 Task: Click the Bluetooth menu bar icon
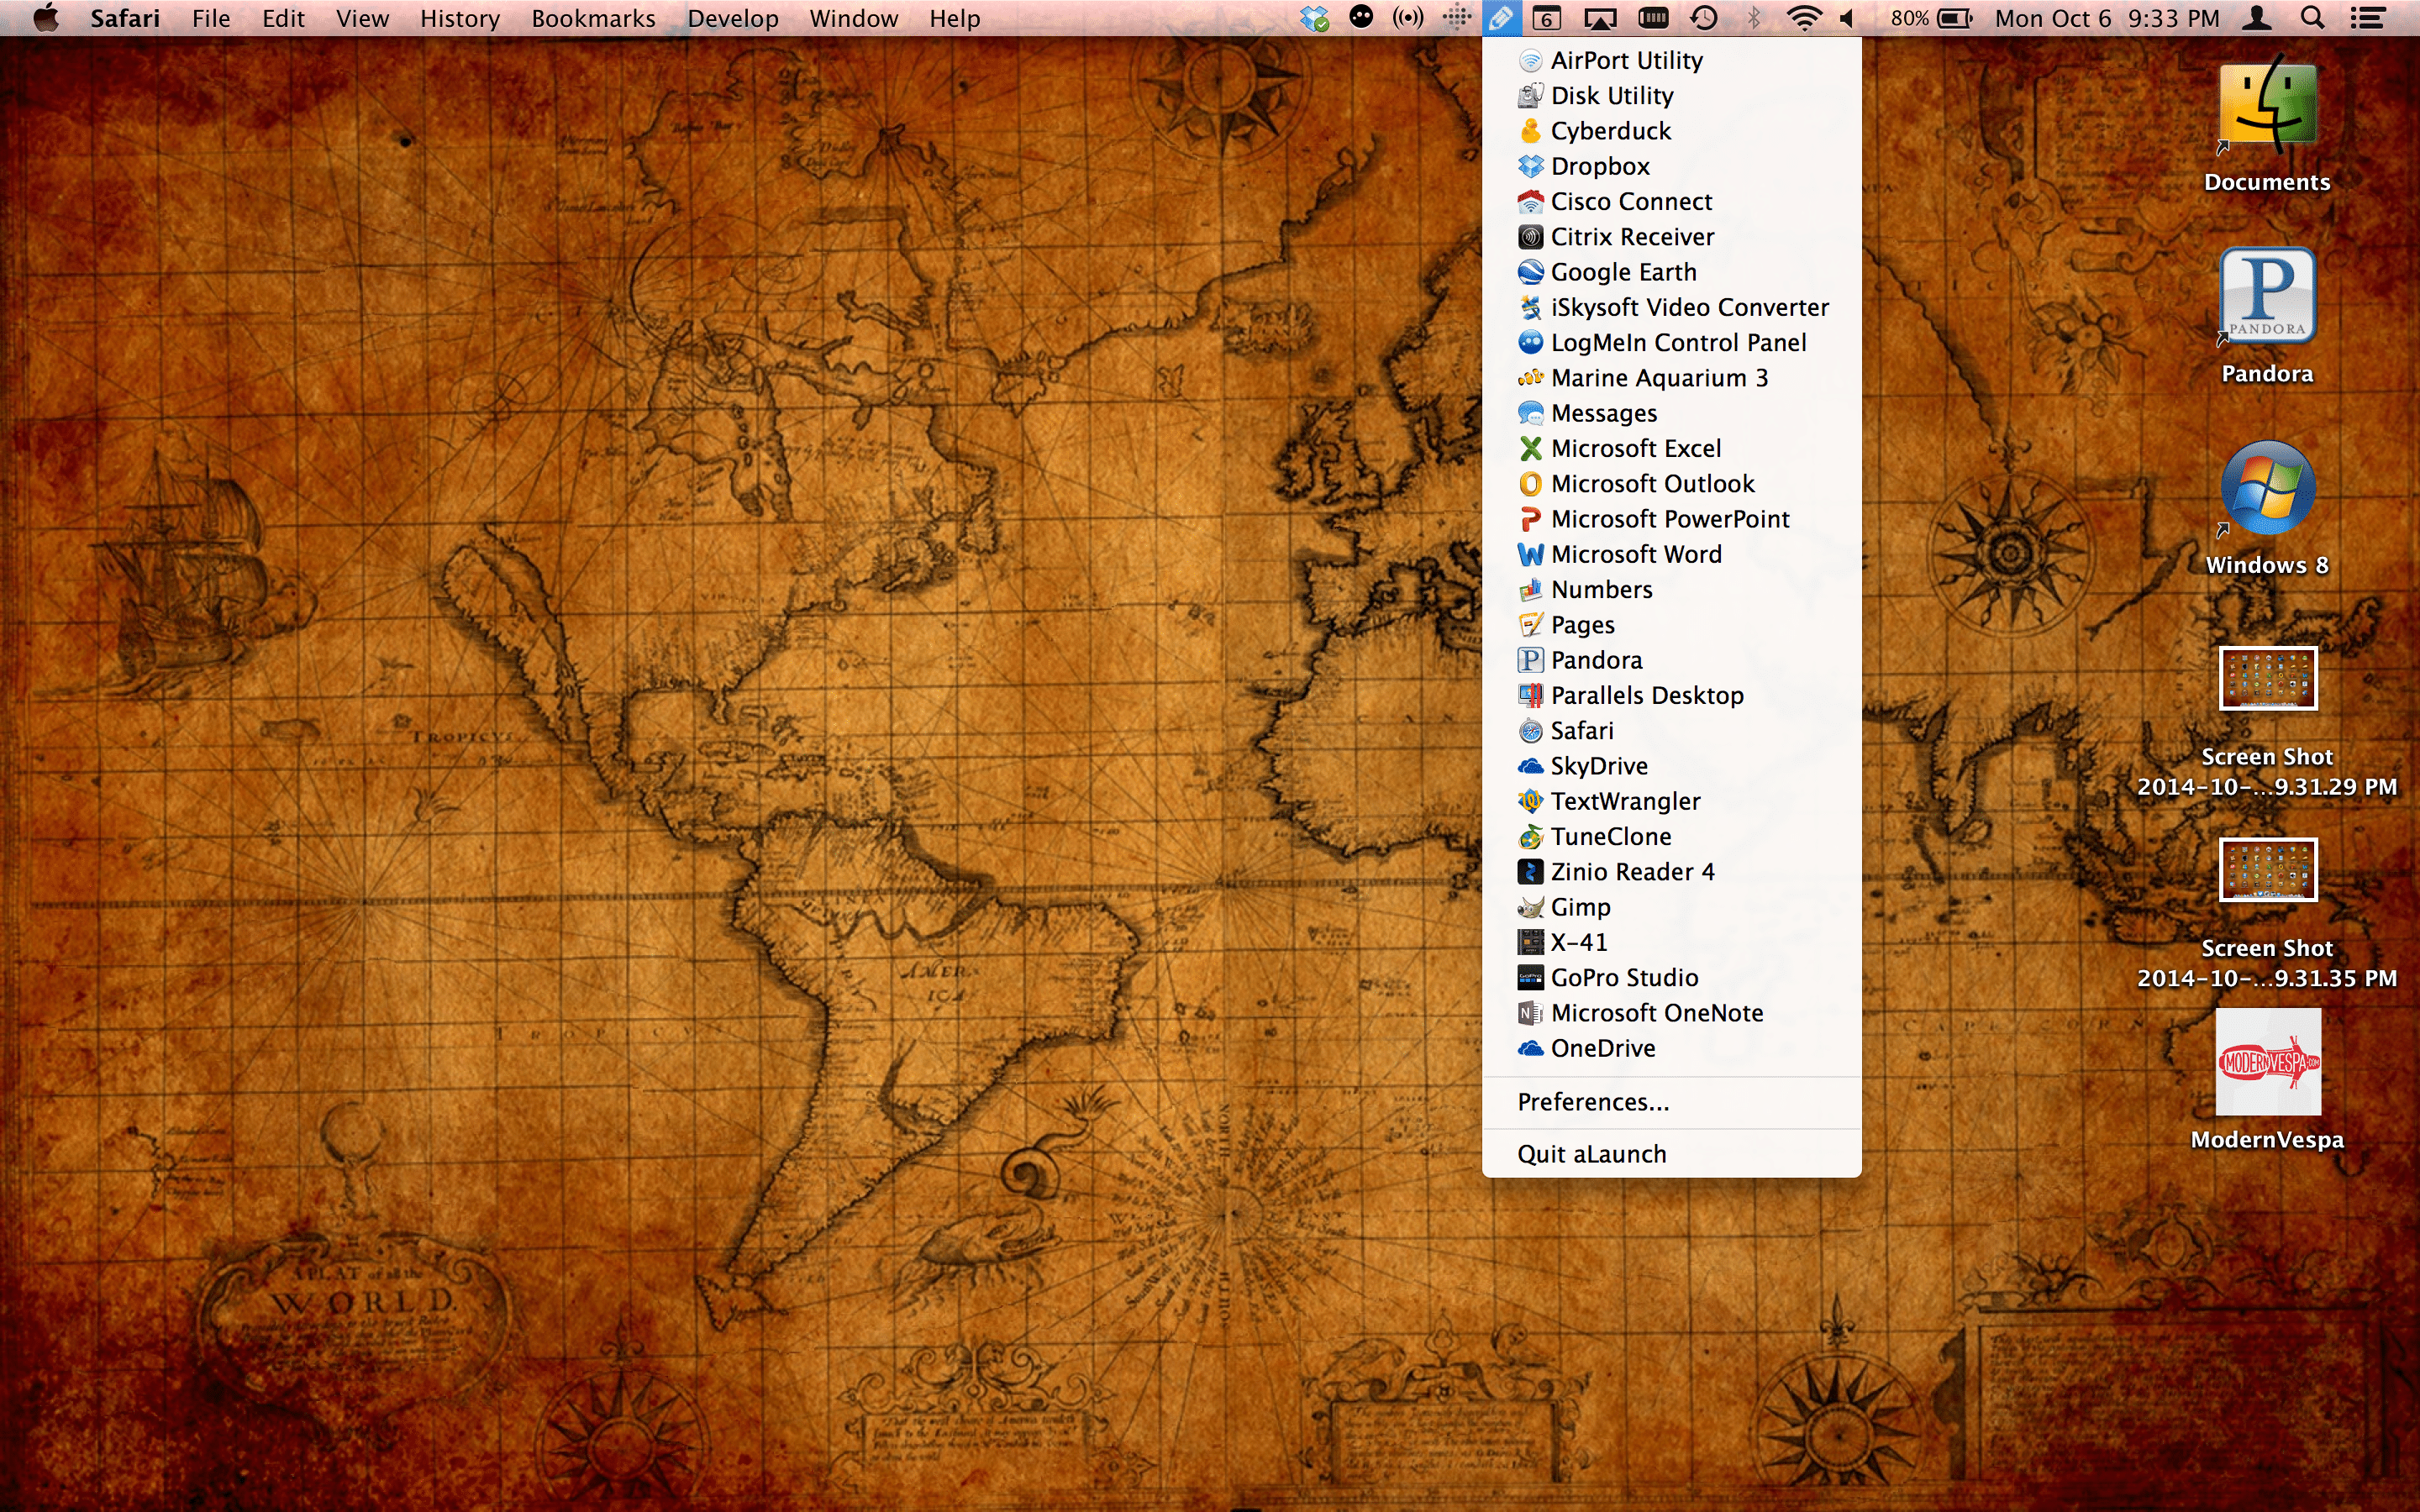click(1753, 18)
